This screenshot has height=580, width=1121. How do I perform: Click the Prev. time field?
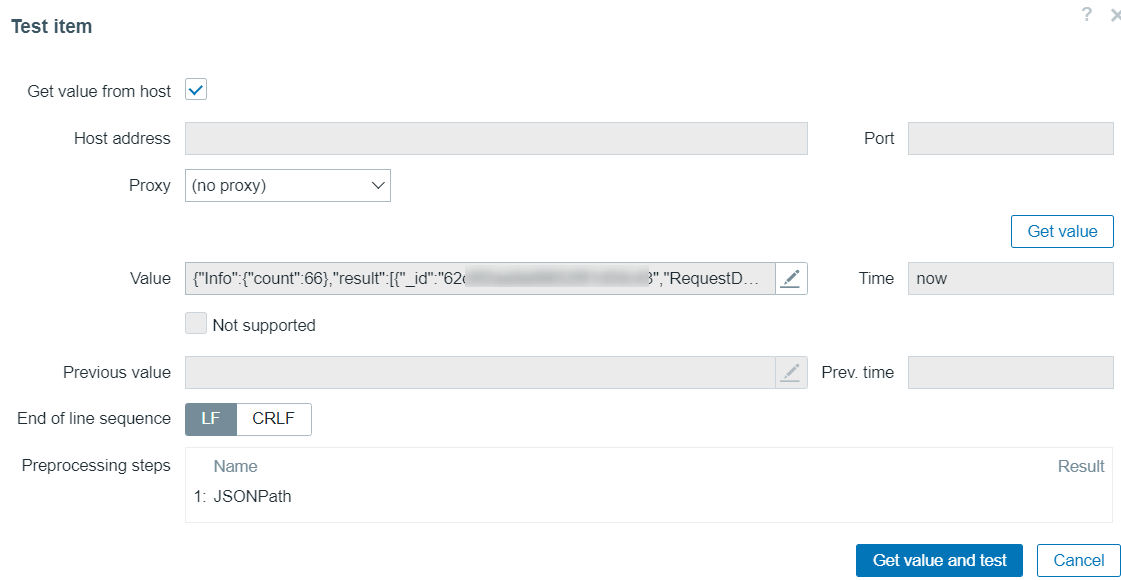click(1010, 373)
